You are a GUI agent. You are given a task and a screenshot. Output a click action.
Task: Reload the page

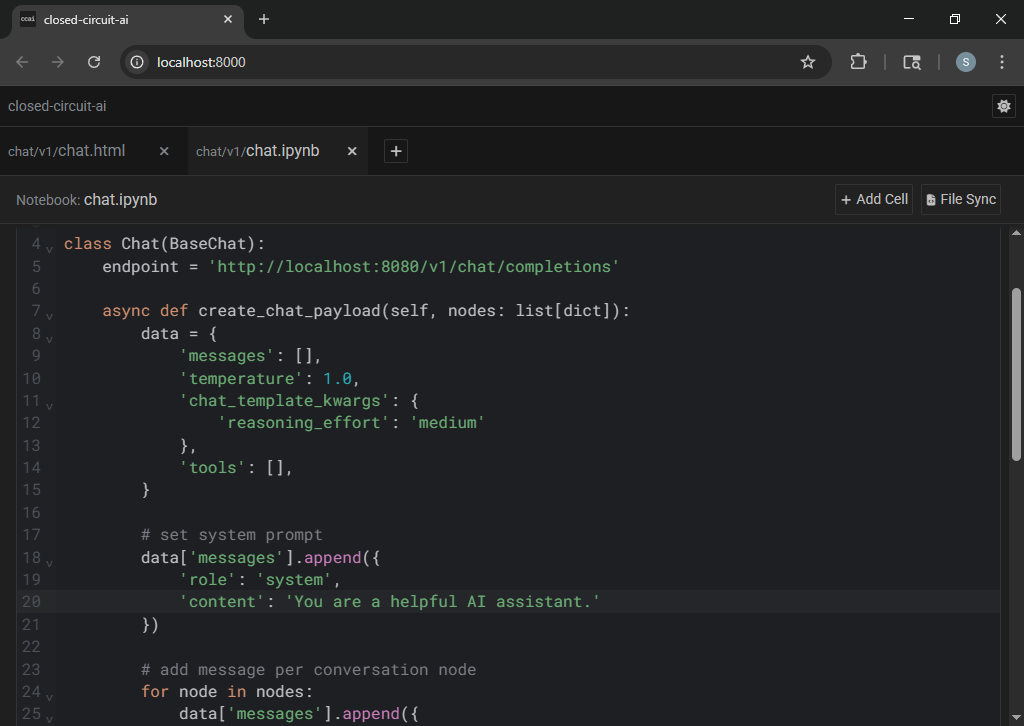coord(94,62)
